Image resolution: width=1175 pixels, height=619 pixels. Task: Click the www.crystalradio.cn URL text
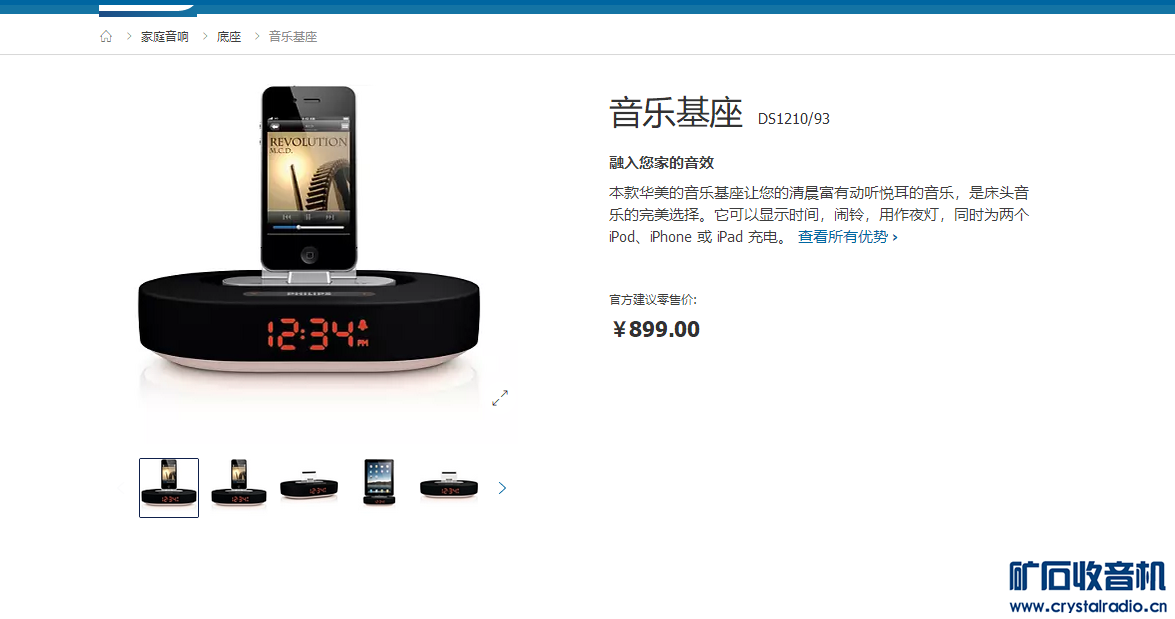pyautogui.click(x=1087, y=606)
